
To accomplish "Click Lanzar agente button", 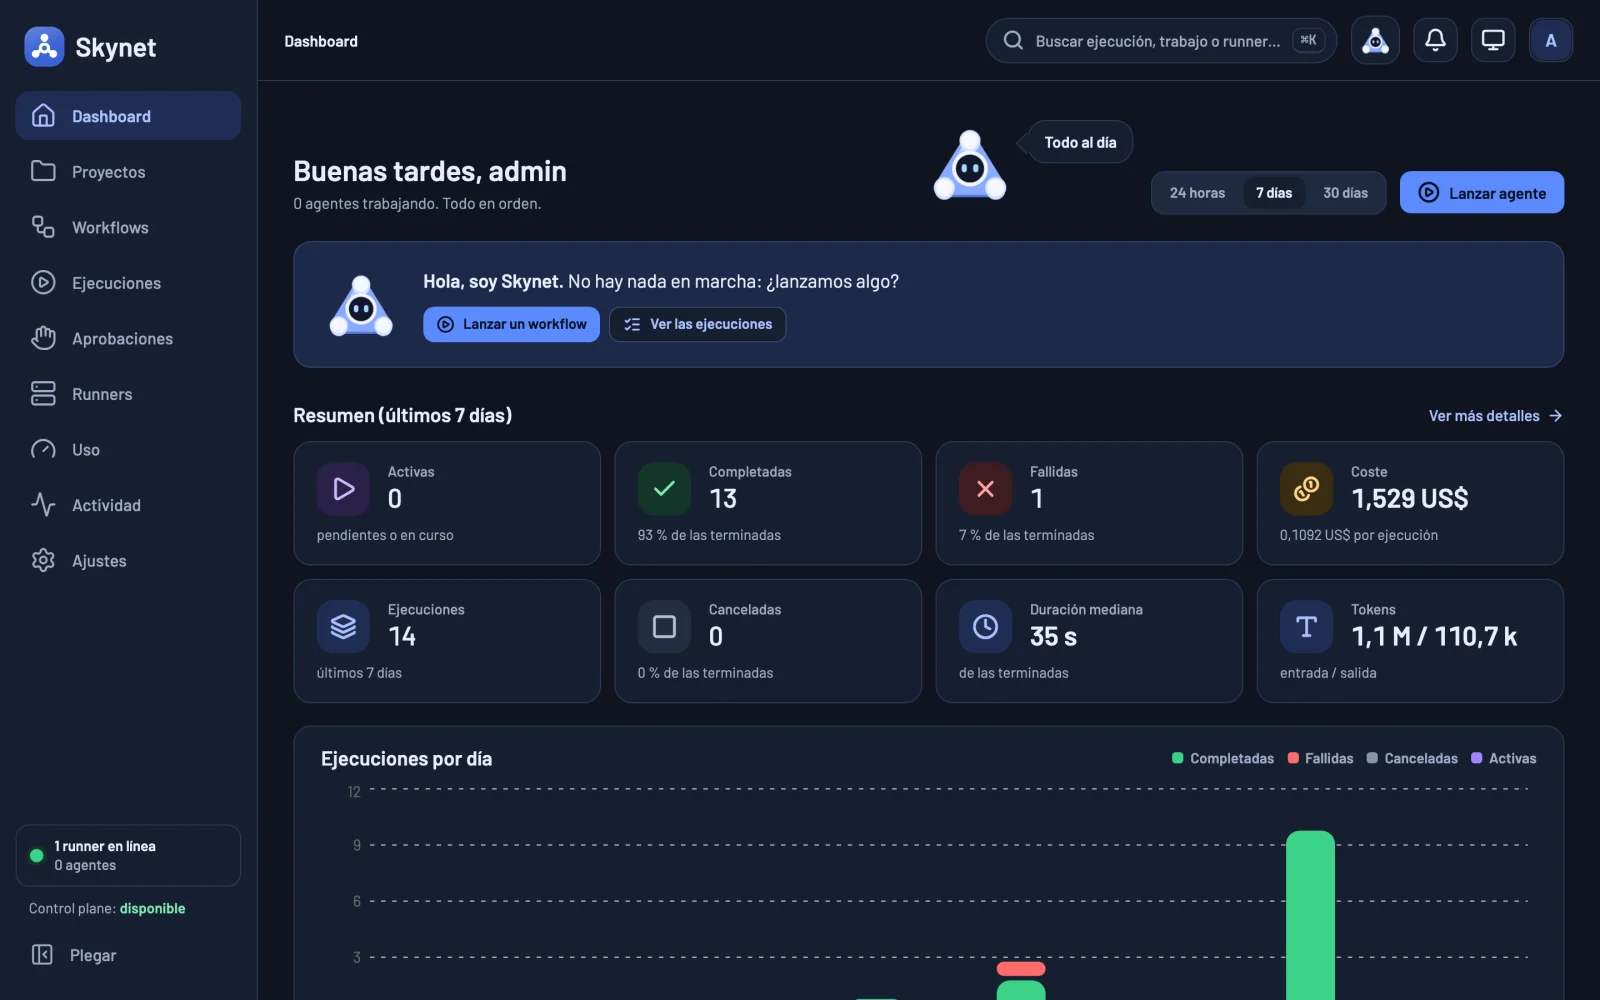I will (x=1482, y=193).
